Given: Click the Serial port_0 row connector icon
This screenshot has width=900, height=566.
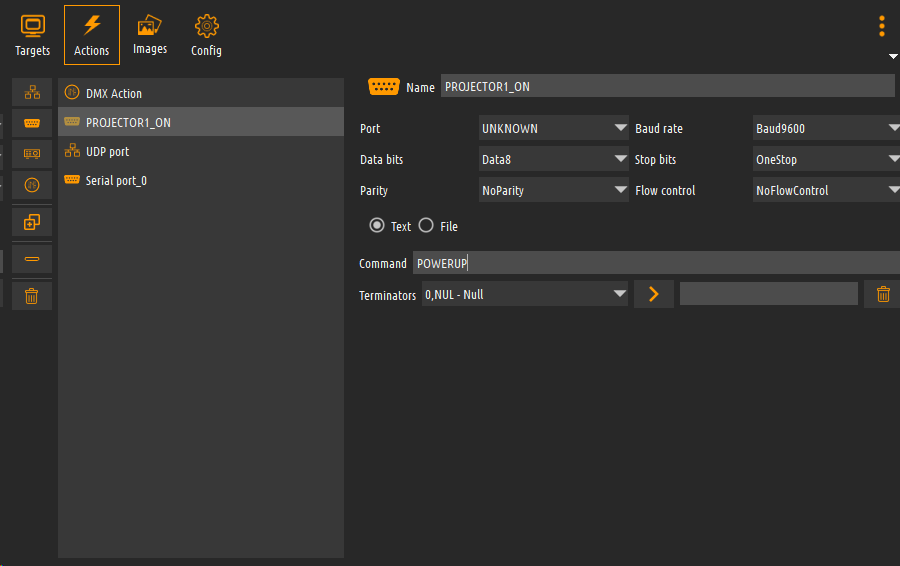Looking at the screenshot, I should 72,180.
